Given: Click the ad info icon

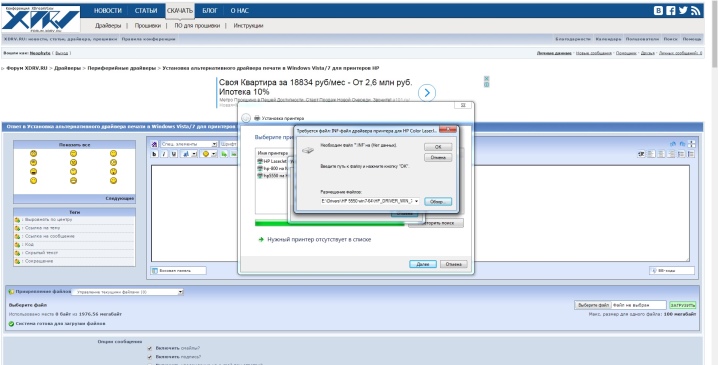Looking at the screenshot, I should [x=487, y=84].
